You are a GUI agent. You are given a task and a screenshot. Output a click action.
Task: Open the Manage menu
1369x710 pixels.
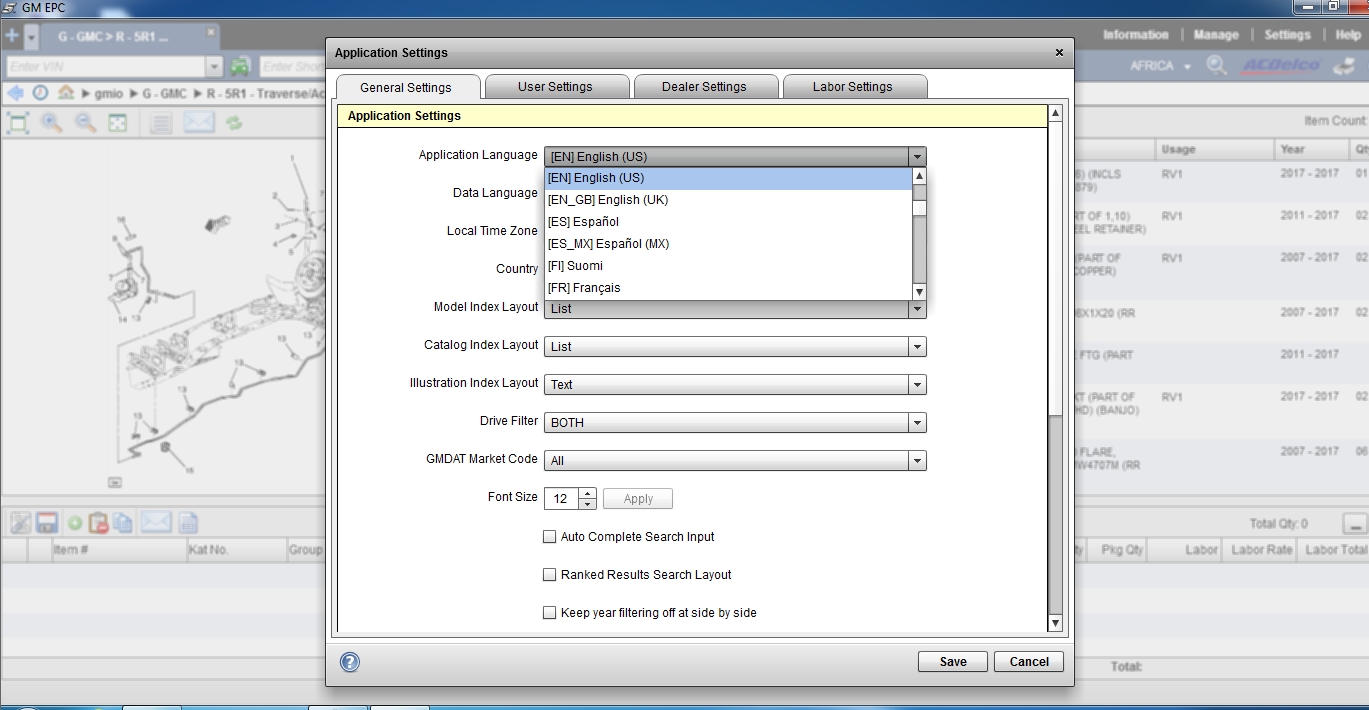click(x=1216, y=35)
